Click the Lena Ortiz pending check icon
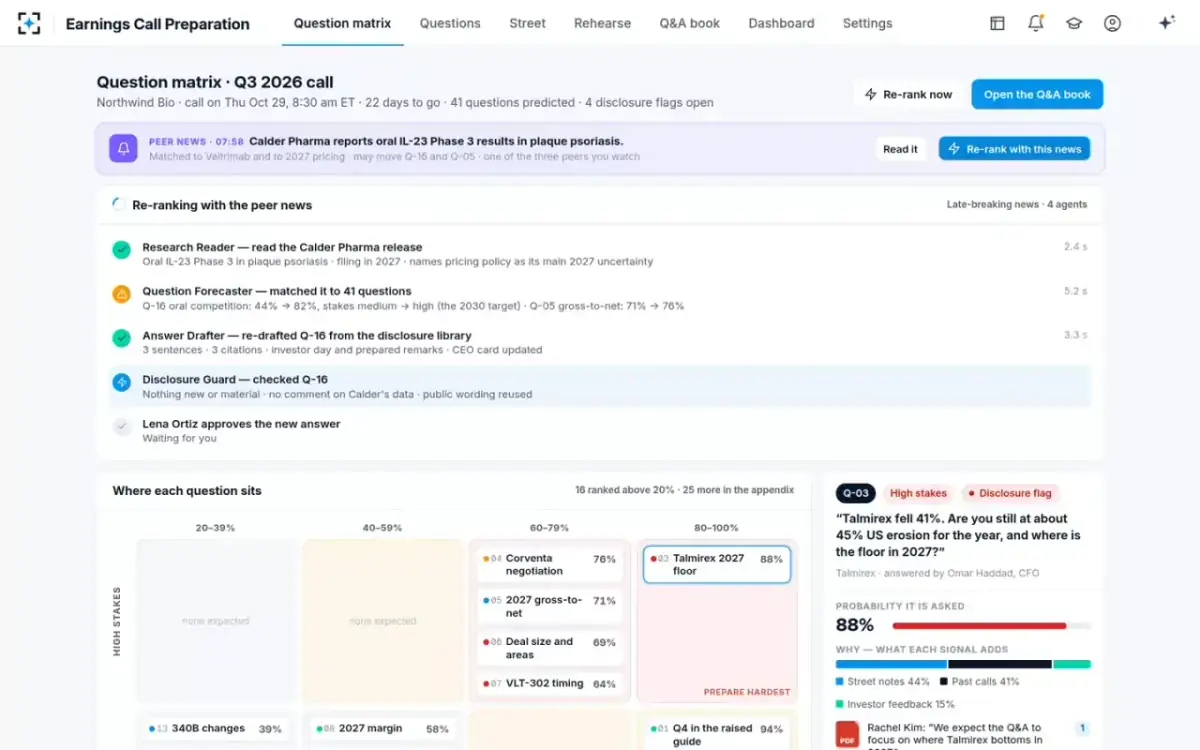 click(121, 426)
